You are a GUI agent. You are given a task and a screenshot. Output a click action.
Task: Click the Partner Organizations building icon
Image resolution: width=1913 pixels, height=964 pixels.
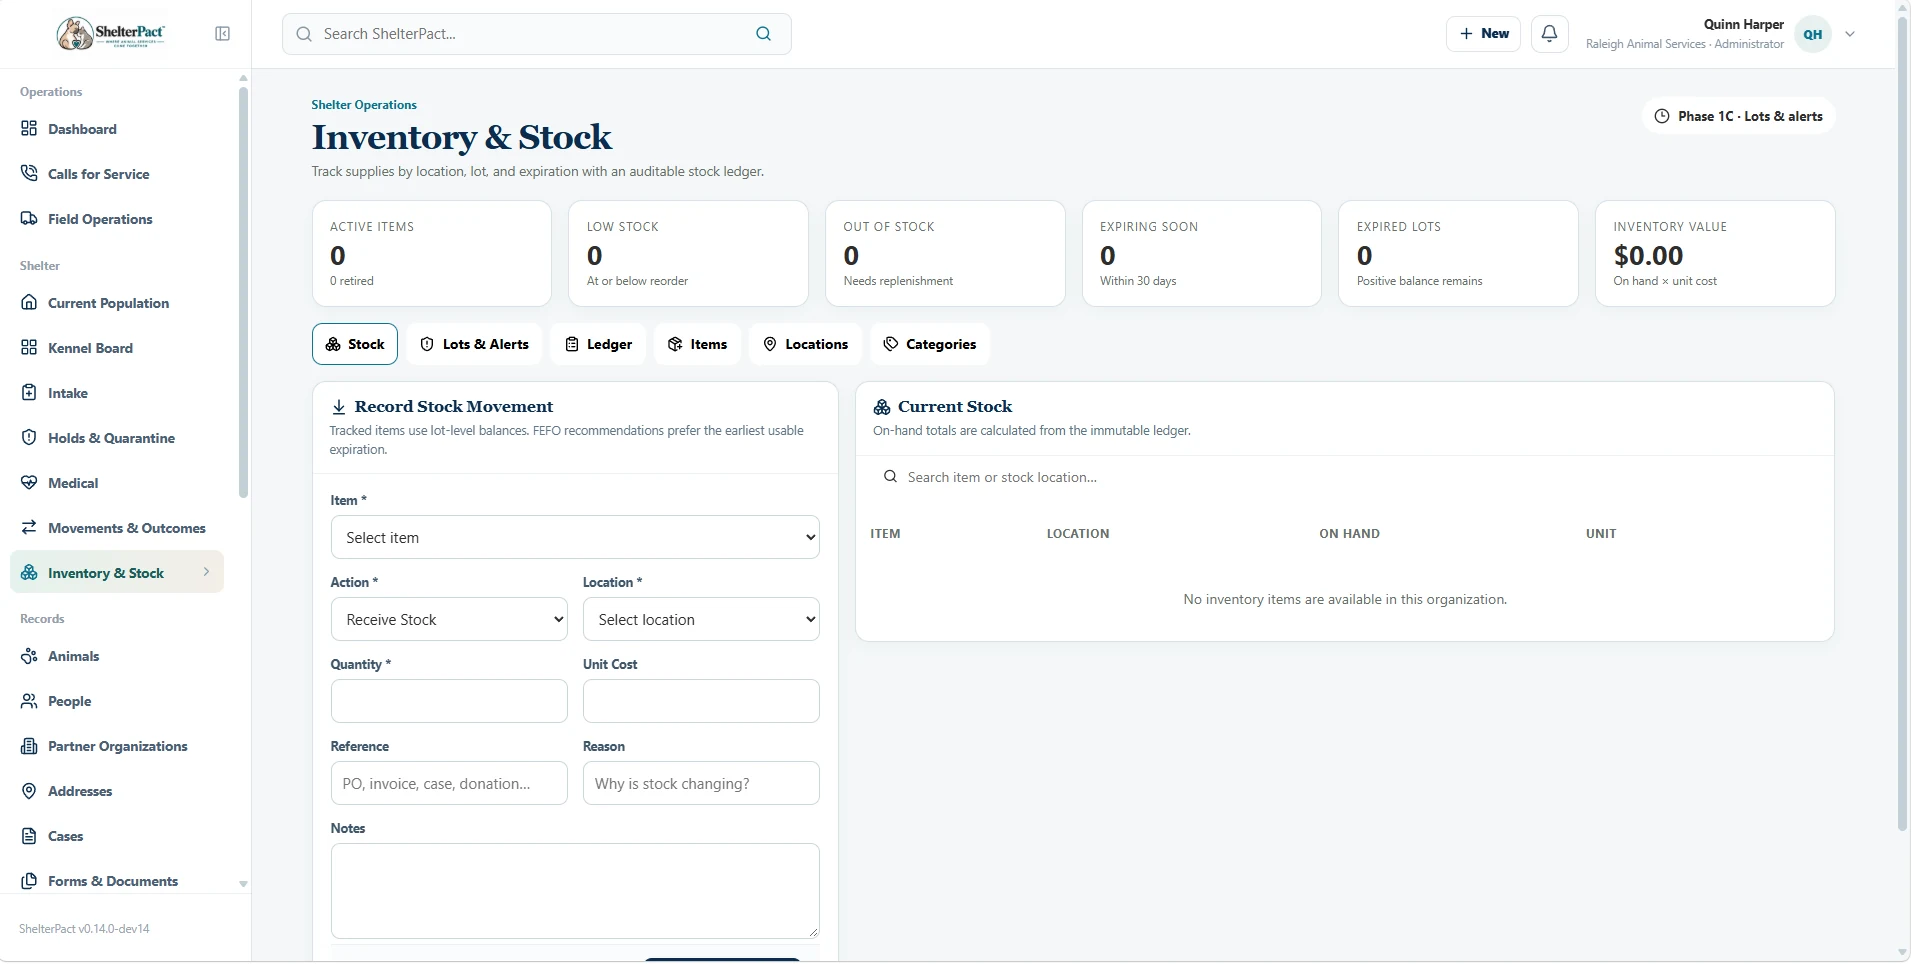point(29,746)
